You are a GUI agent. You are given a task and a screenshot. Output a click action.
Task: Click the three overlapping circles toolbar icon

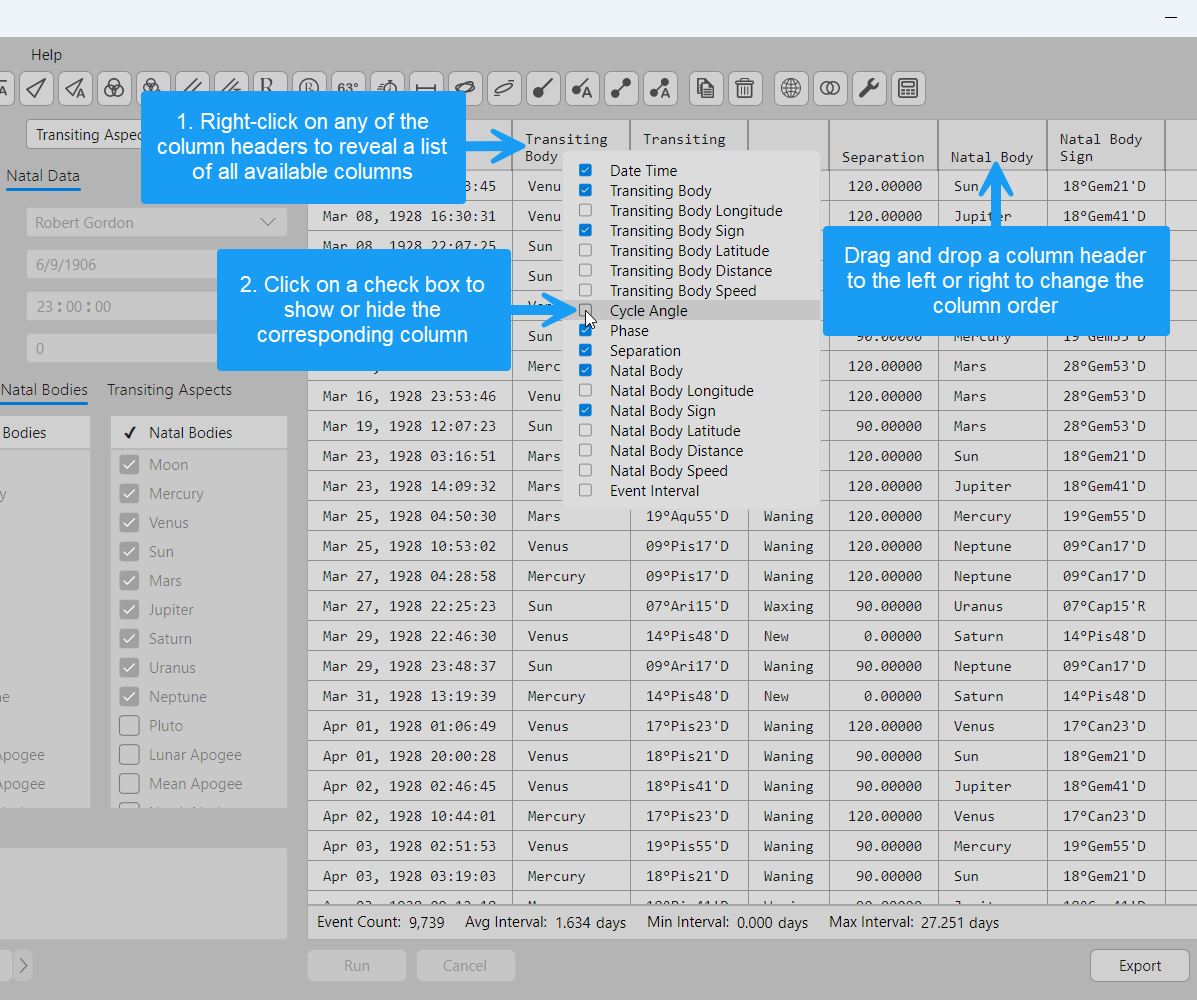click(x=114, y=89)
